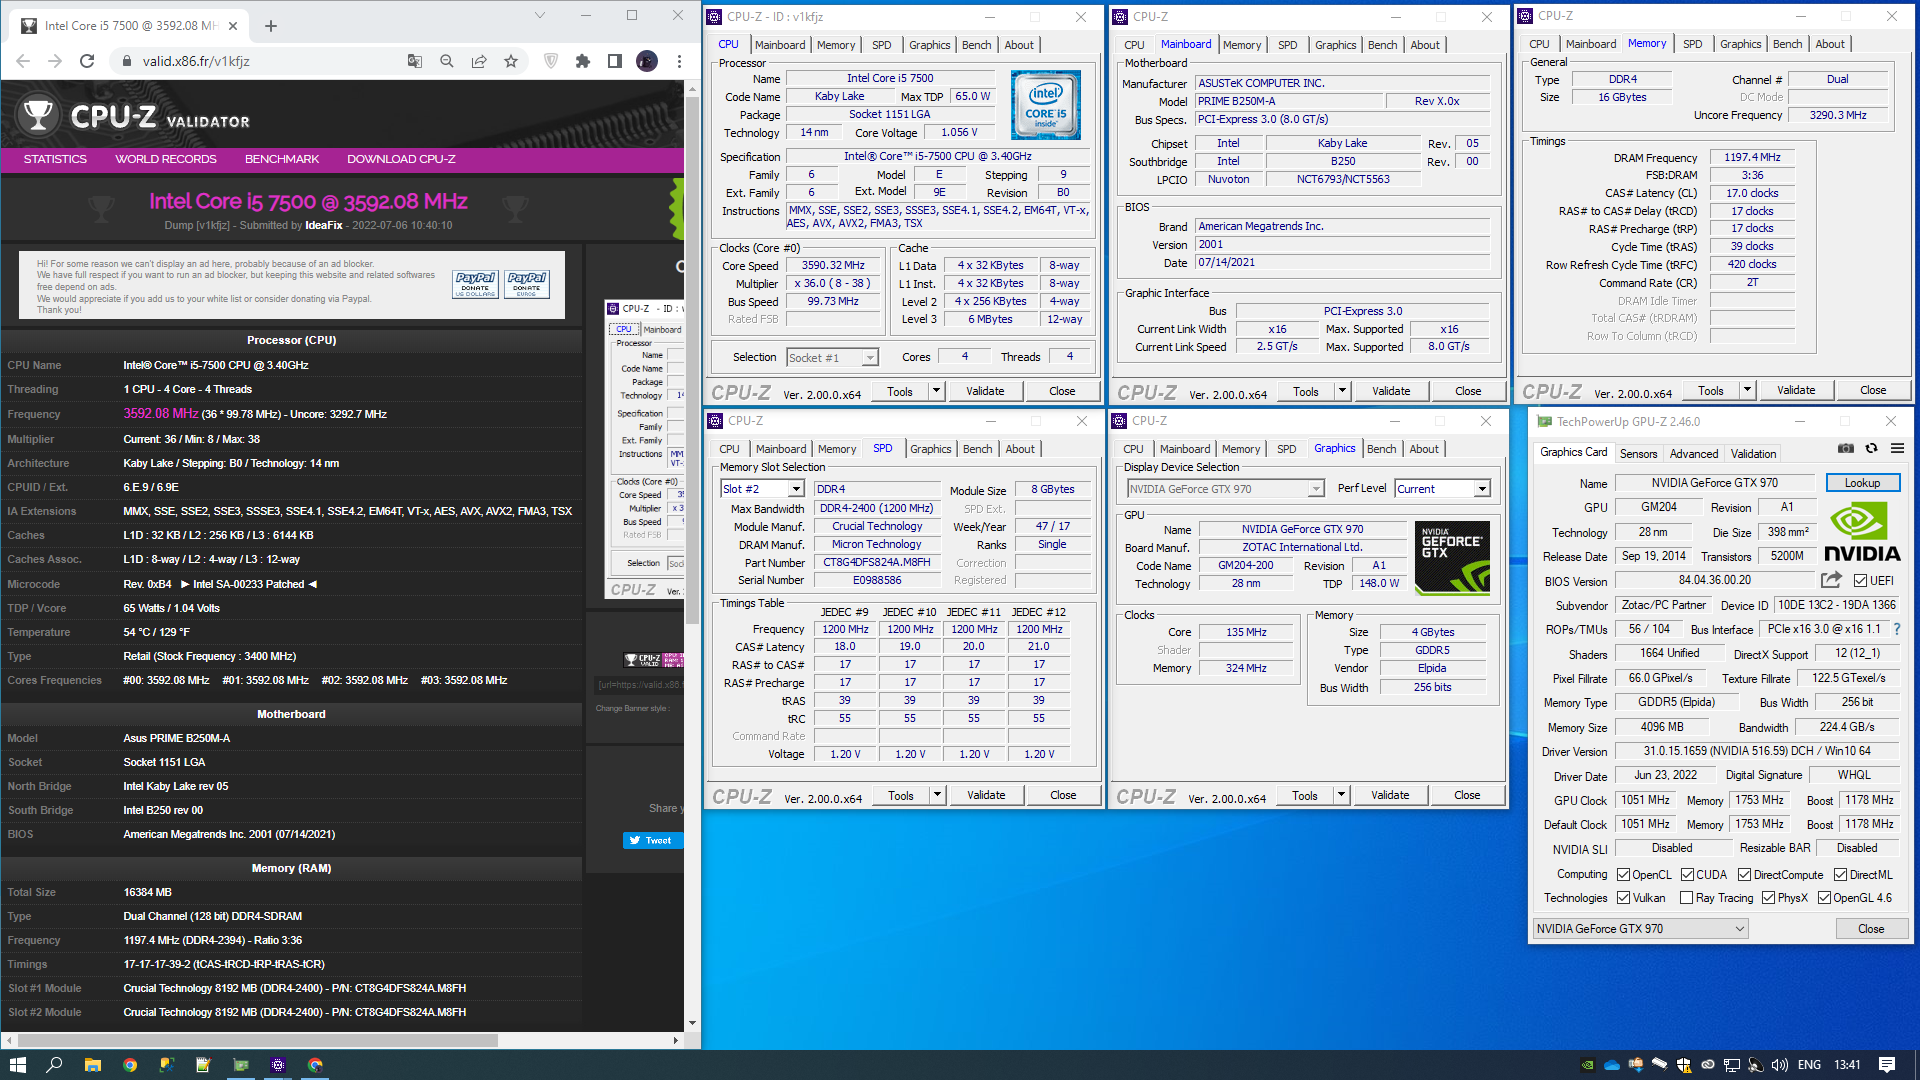The image size is (1920, 1080).
Task: Enable the Ray Tracing checkbox
Action: [x=1687, y=898]
